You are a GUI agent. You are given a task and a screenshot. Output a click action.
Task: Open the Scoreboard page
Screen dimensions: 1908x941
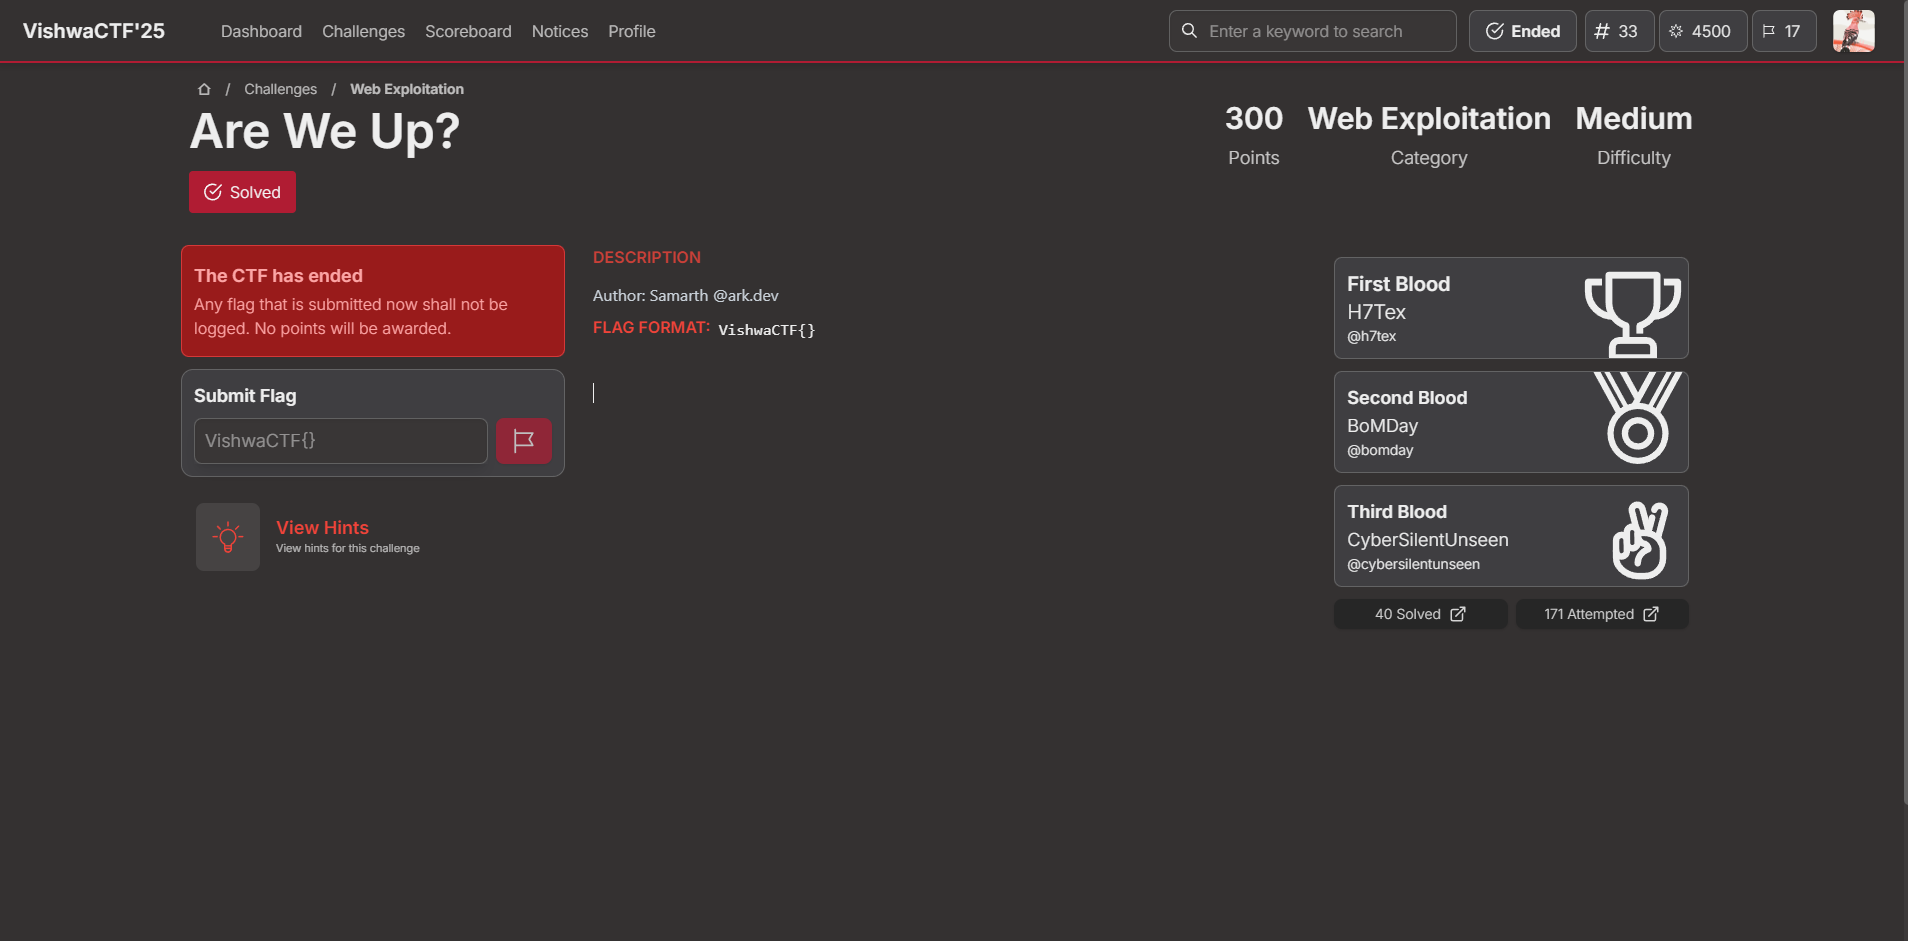click(468, 31)
